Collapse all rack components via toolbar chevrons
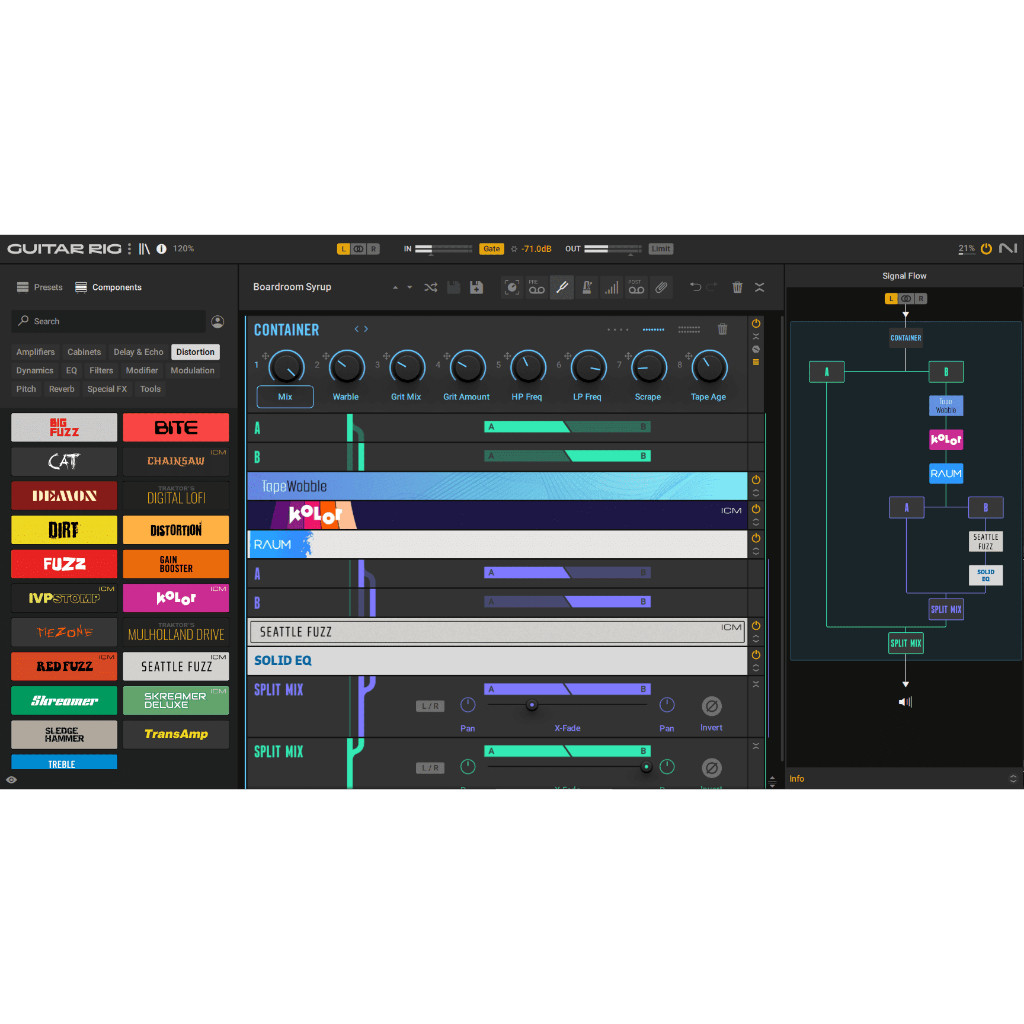 pos(760,287)
